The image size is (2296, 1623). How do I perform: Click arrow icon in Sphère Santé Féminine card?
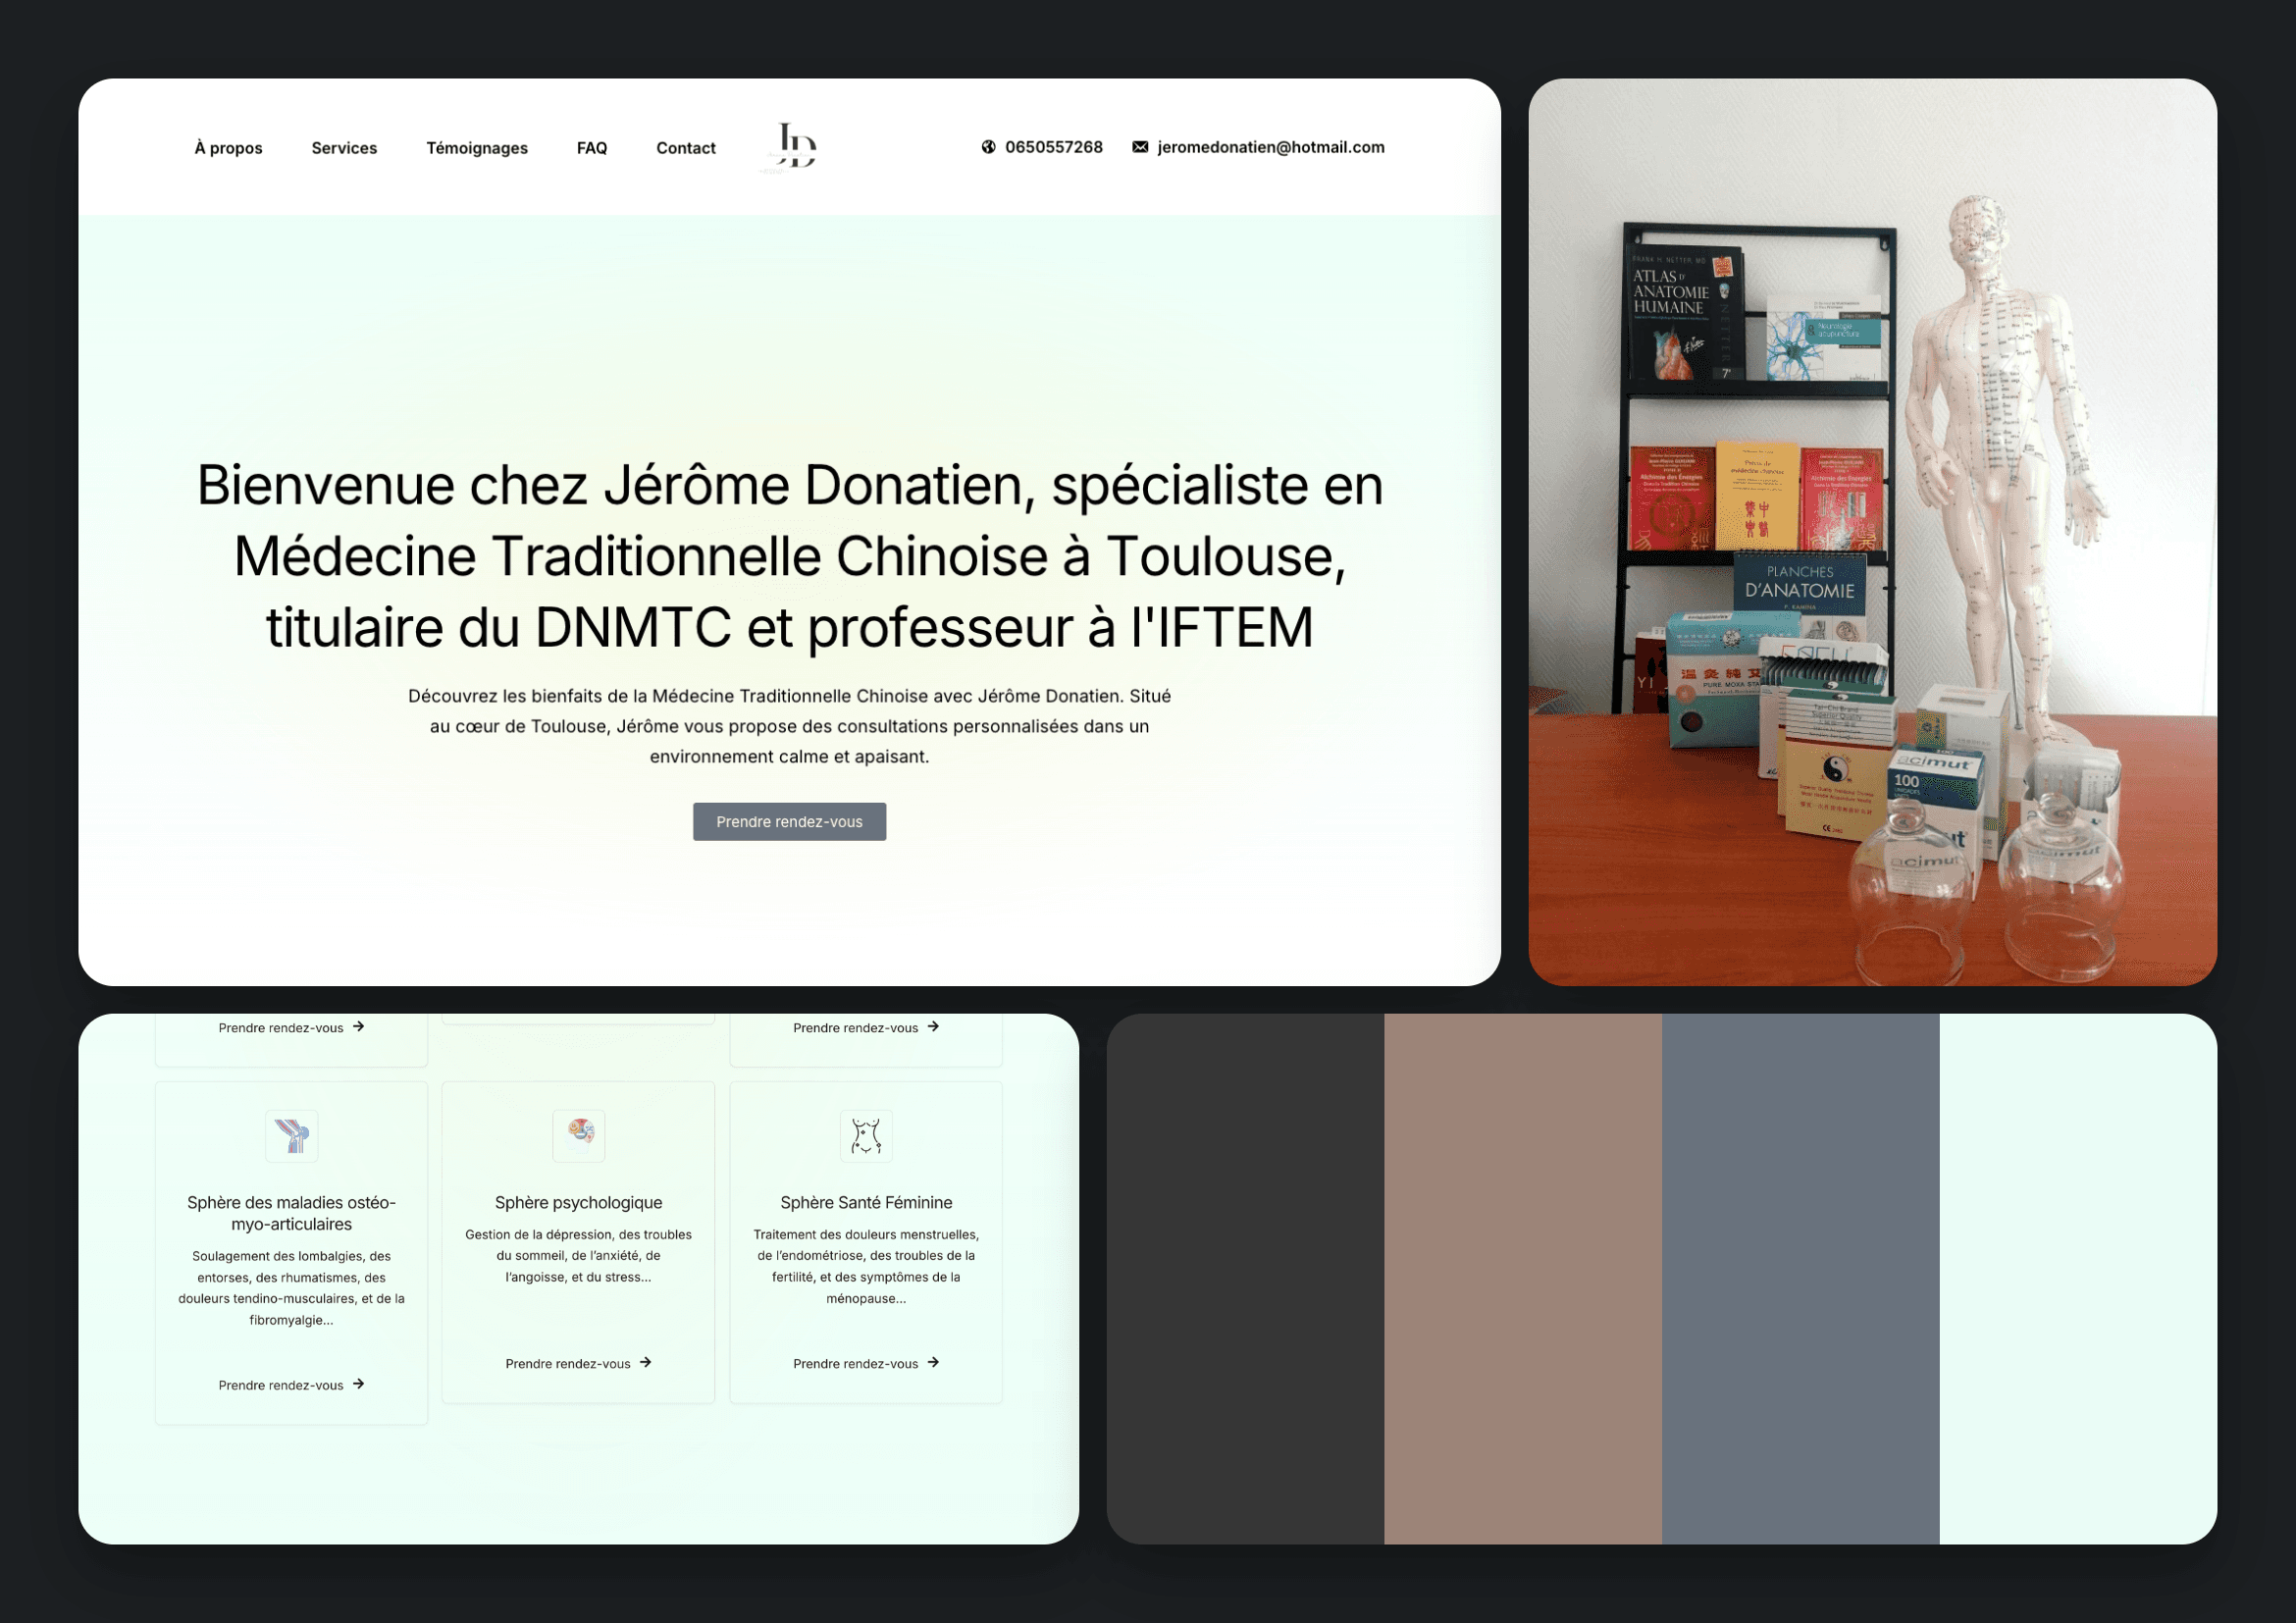point(933,1362)
